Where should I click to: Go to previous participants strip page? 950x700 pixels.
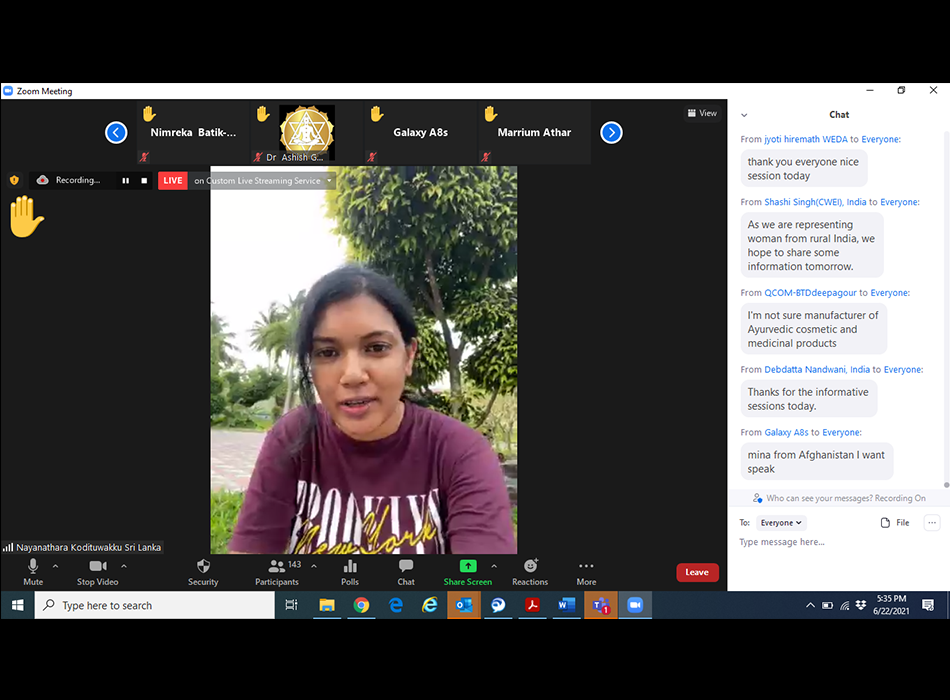click(x=116, y=133)
